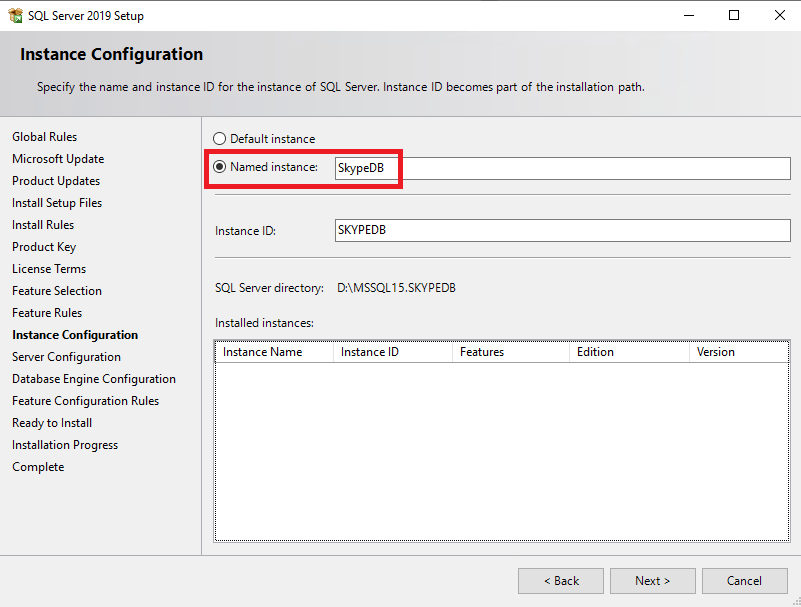Select the Installation Progress step
This screenshot has height=607, width=801.
pos(65,445)
